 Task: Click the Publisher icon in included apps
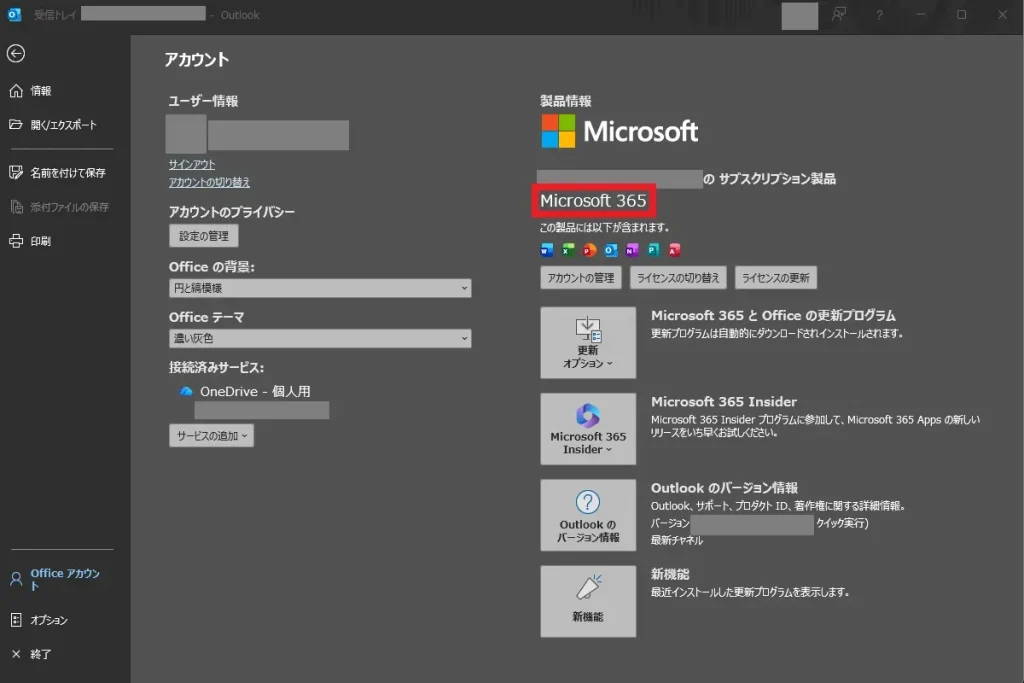[x=653, y=249]
